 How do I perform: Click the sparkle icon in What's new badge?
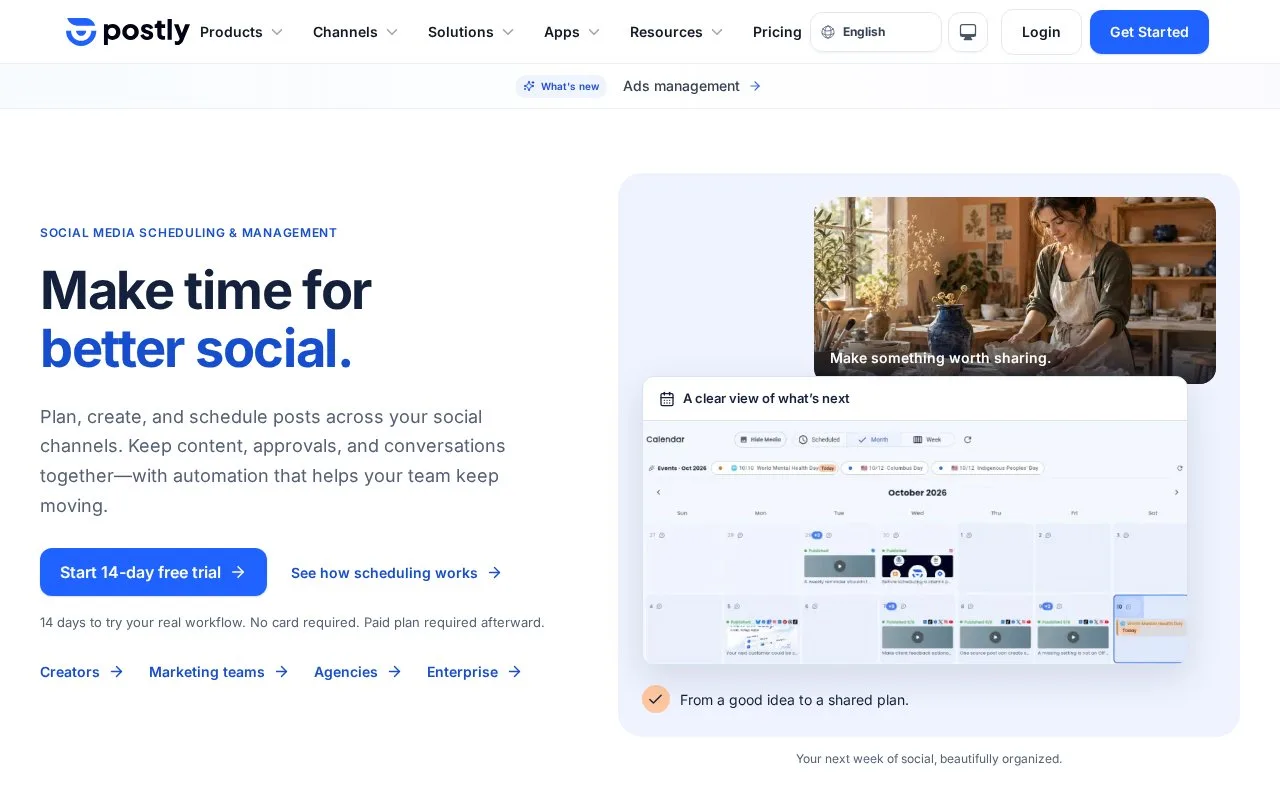coord(529,86)
